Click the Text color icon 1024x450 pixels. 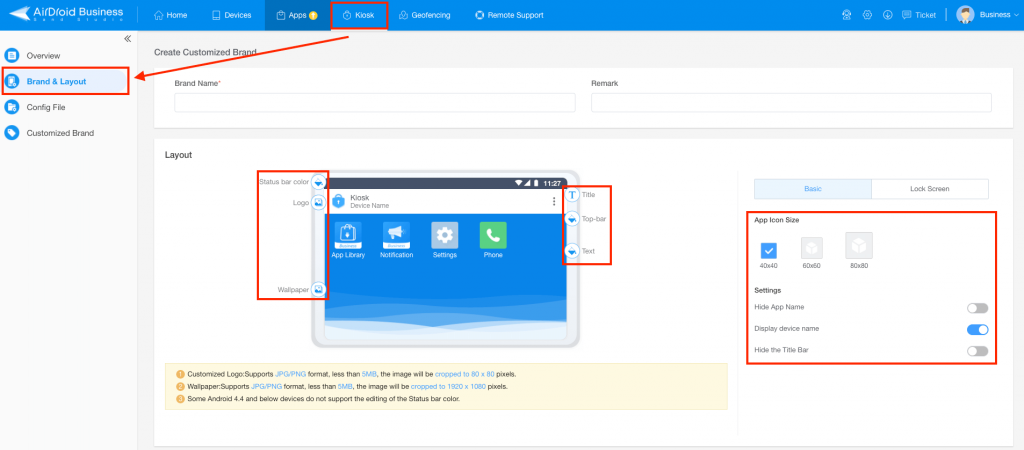point(571,251)
